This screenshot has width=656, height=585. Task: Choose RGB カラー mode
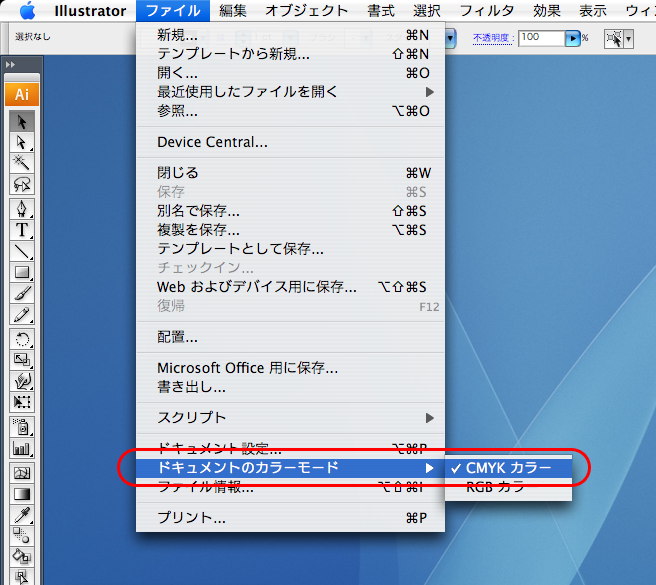pos(508,487)
